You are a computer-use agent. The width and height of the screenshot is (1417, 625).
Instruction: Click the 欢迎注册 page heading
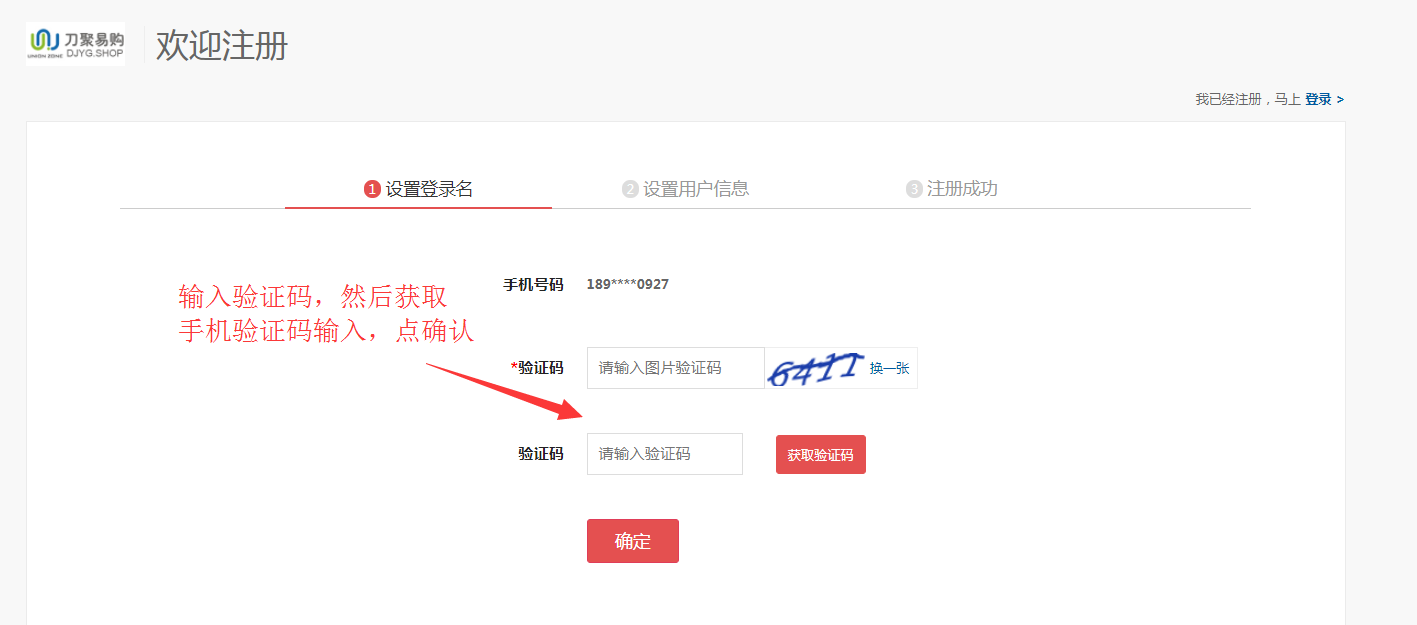click(222, 46)
